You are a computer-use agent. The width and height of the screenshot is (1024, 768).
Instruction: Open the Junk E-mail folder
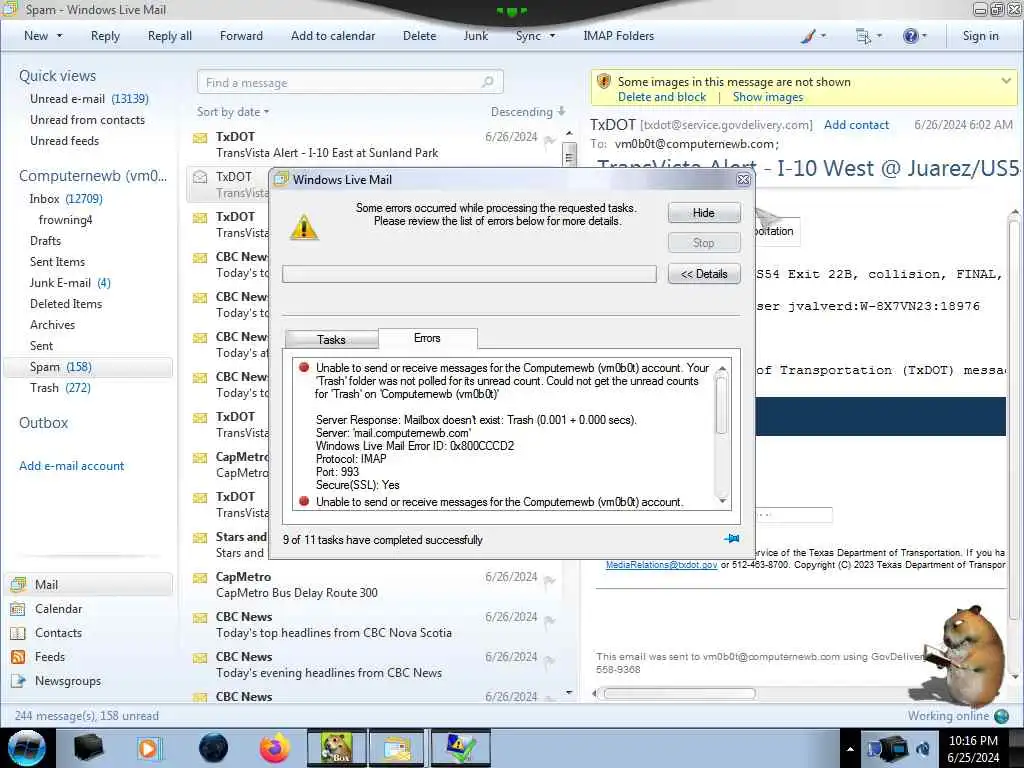70,283
